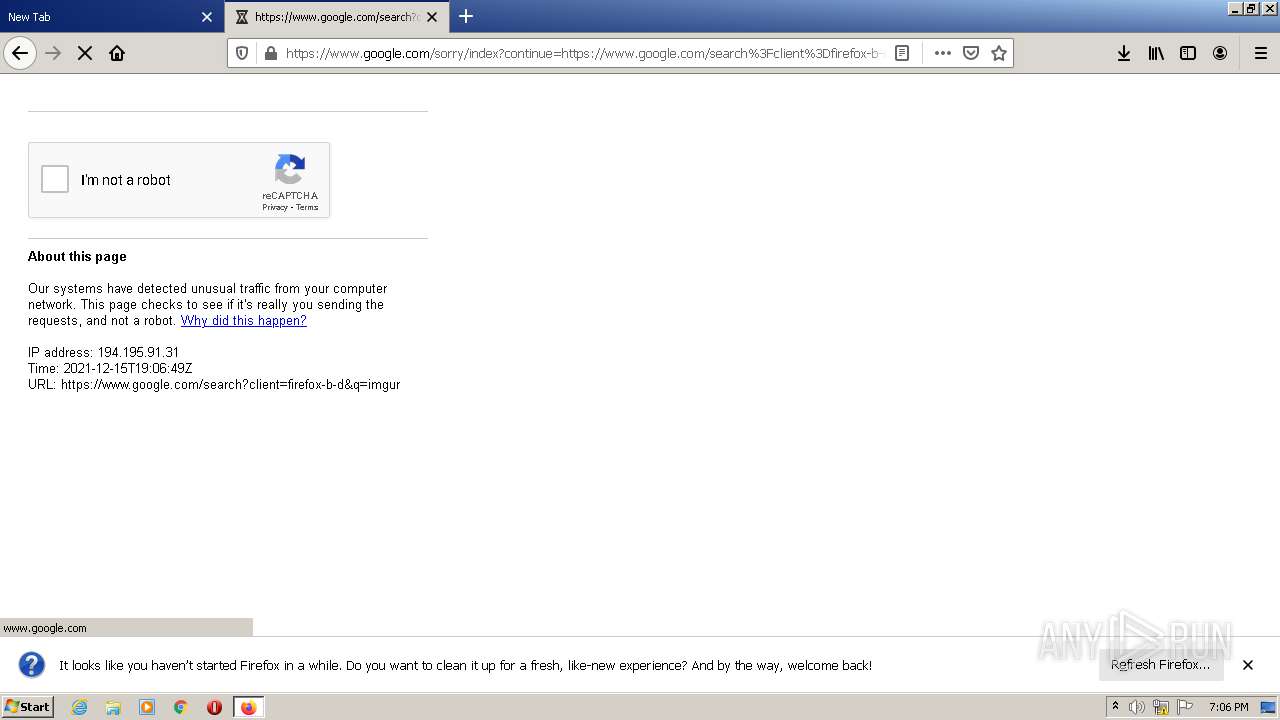Click the taskbar clock 7:06 PM
This screenshot has height=720, width=1280.
click(x=1228, y=707)
